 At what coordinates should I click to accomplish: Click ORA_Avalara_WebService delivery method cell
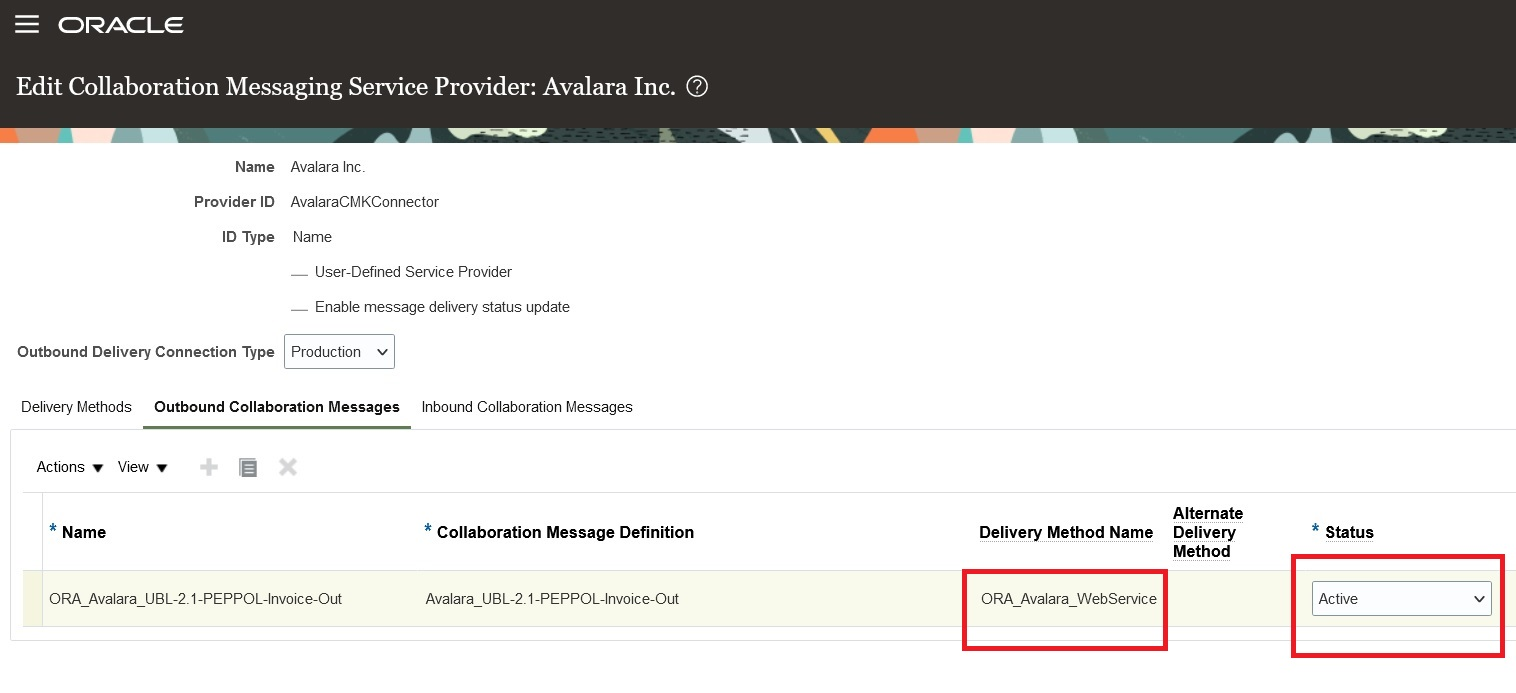click(x=1069, y=599)
